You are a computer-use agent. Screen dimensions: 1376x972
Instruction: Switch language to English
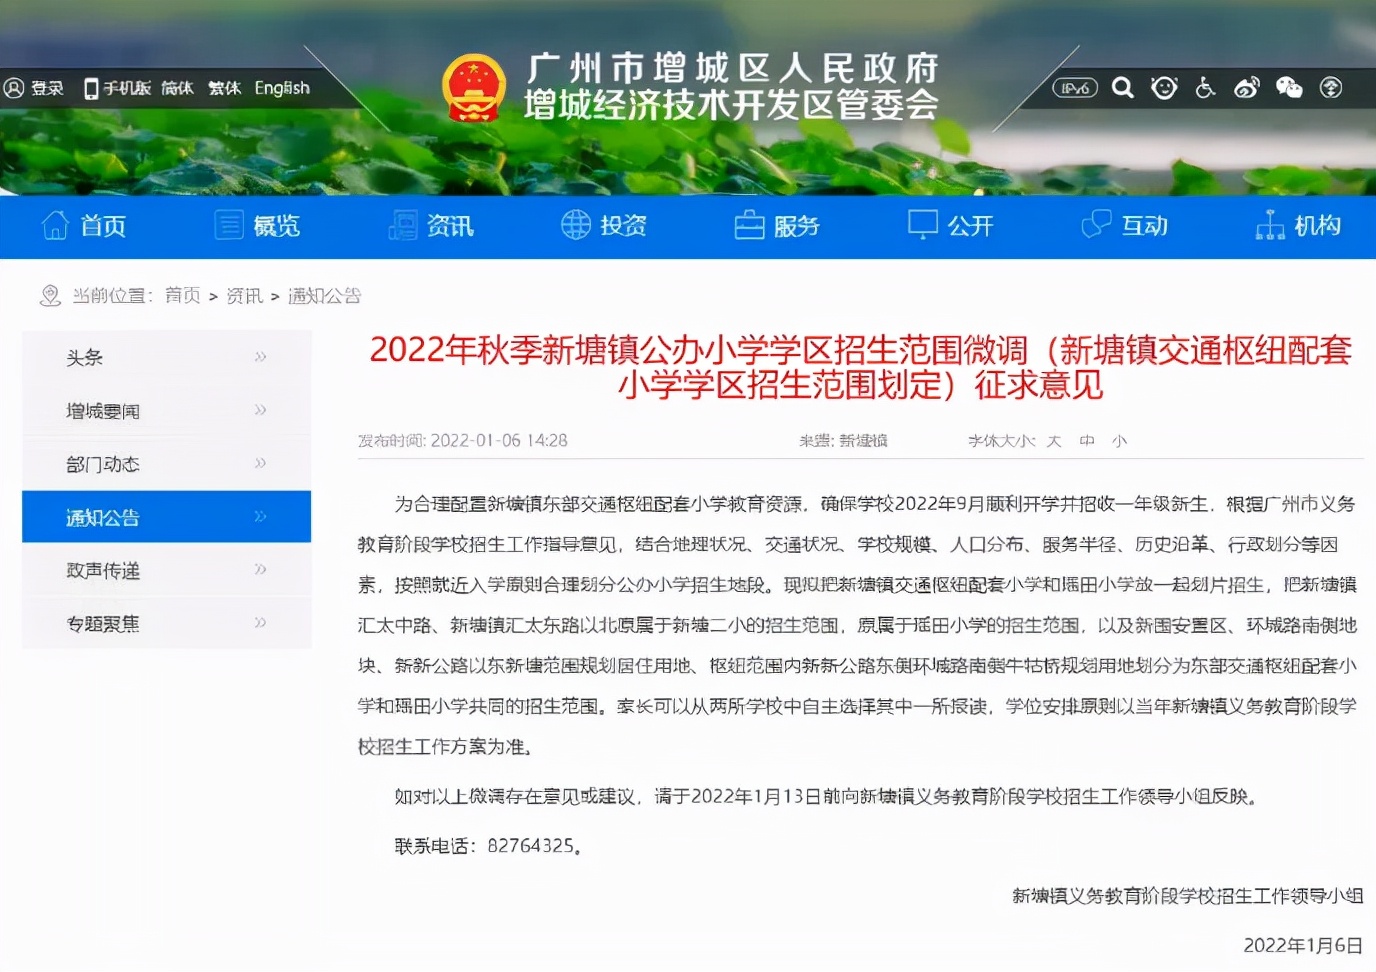click(282, 88)
